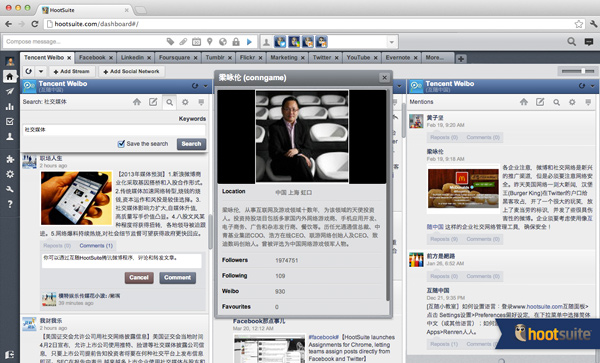Open the Settings gear in sidebar
This screenshot has width=600, height=363.
(x=10, y=174)
